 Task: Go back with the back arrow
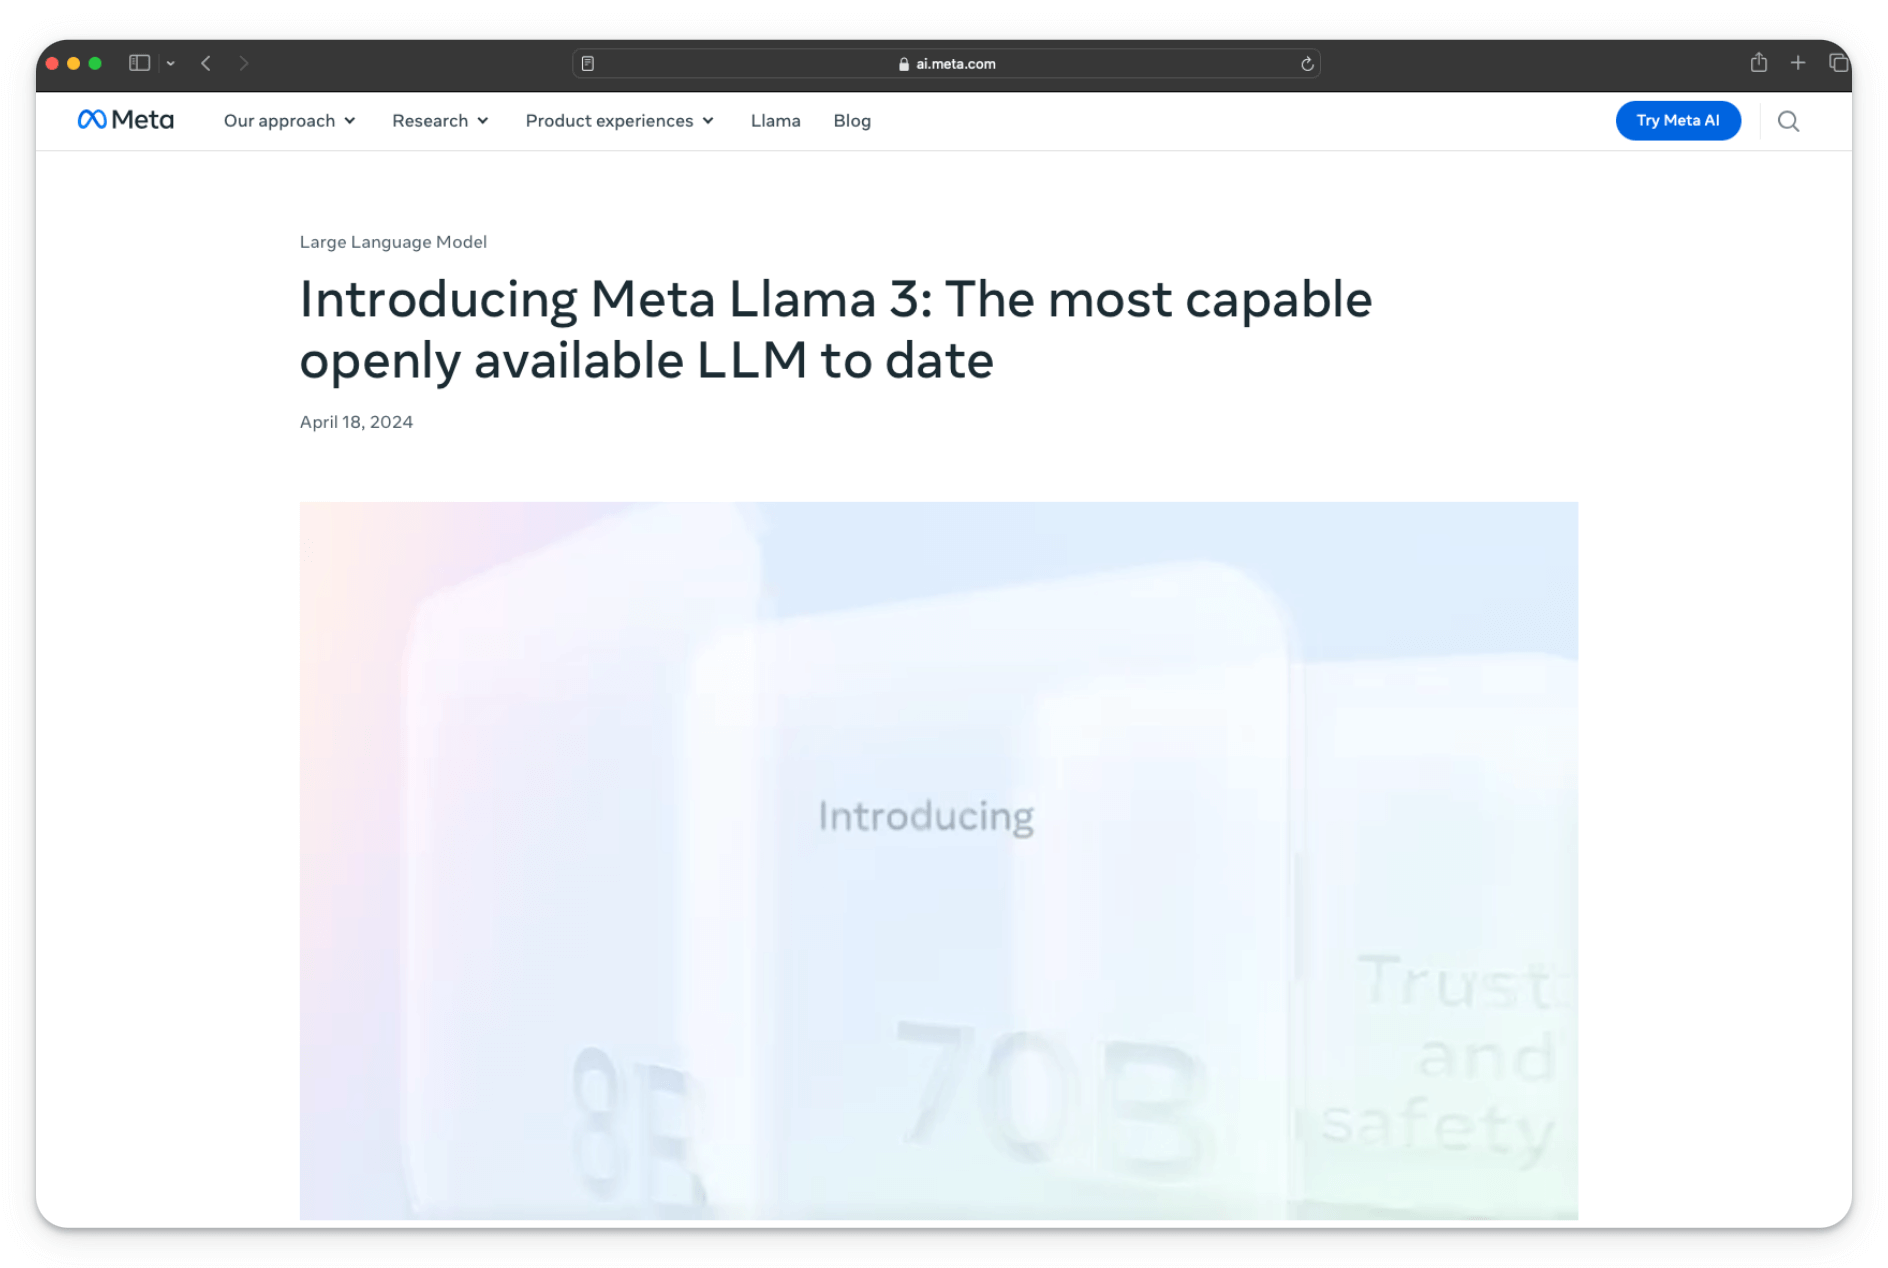(x=206, y=63)
